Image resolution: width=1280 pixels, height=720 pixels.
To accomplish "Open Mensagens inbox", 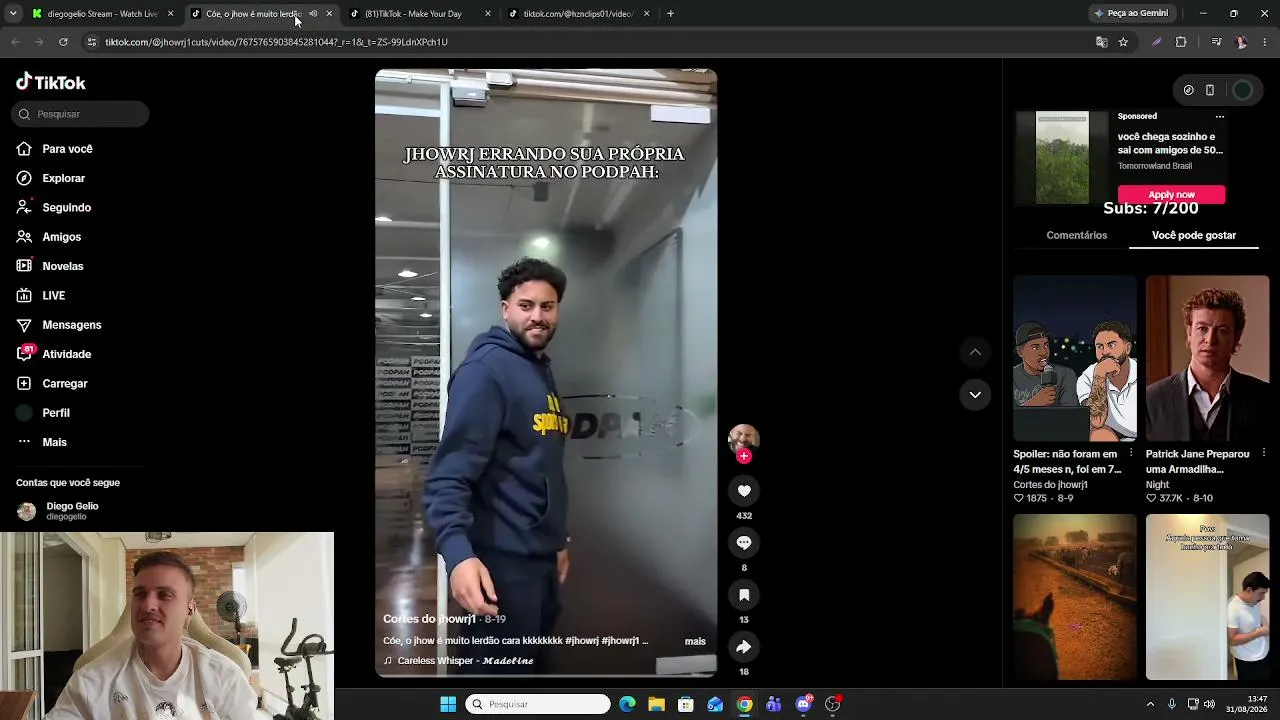I will coord(71,325).
